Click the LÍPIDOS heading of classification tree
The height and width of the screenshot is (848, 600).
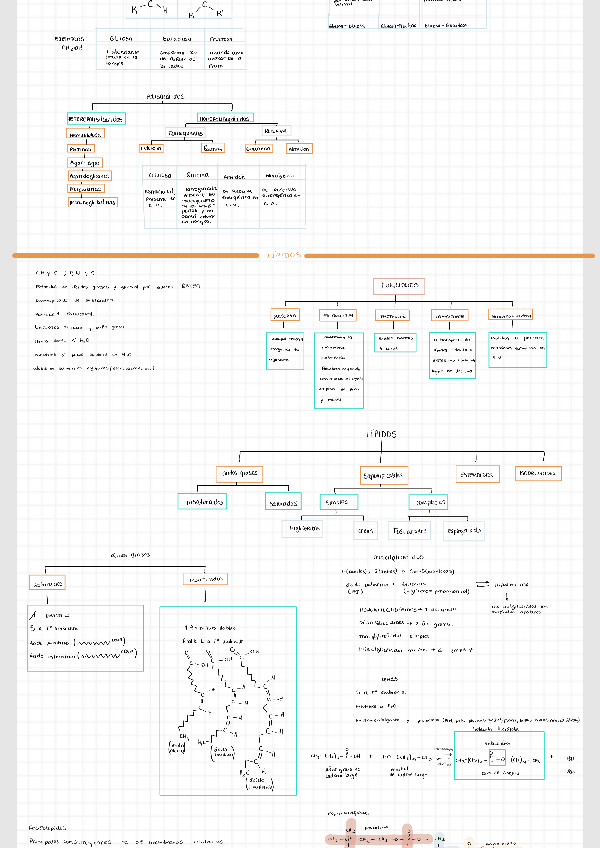click(x=380, y=435)
